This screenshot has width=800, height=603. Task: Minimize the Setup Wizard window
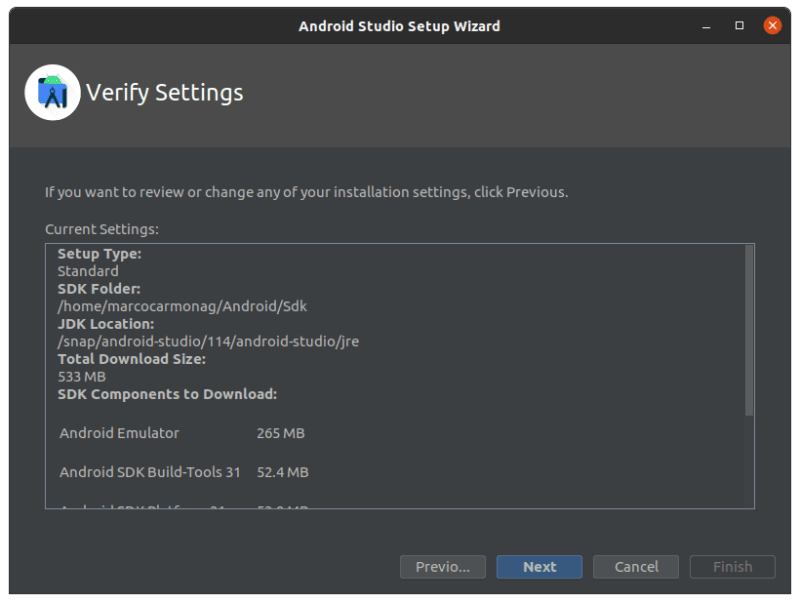(708, 26)
